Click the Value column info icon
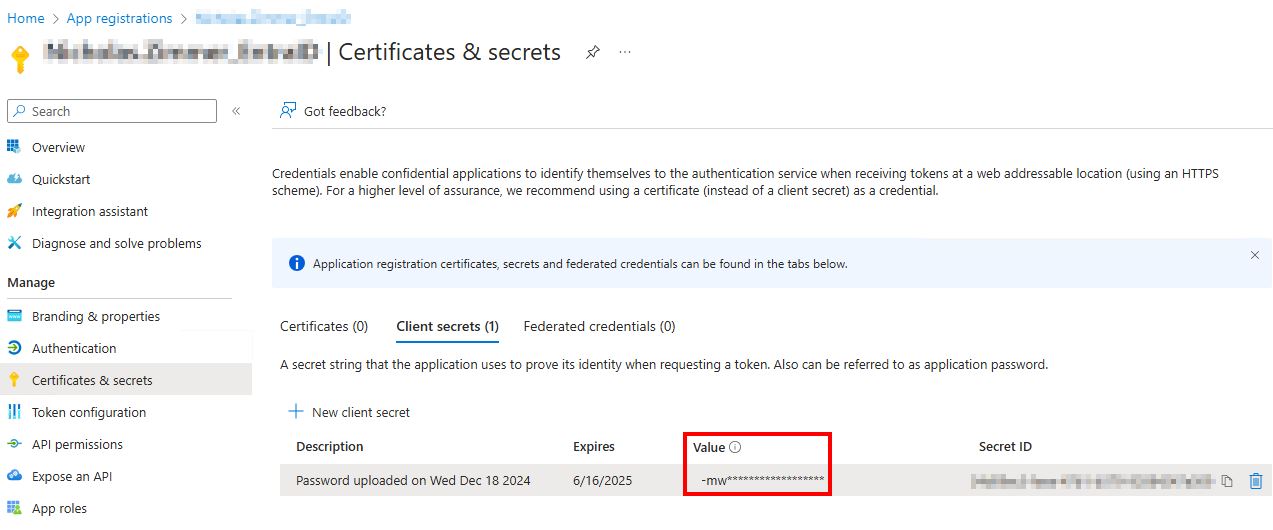The height and width of the screenshot is (530, 1273). coord(735,447)
